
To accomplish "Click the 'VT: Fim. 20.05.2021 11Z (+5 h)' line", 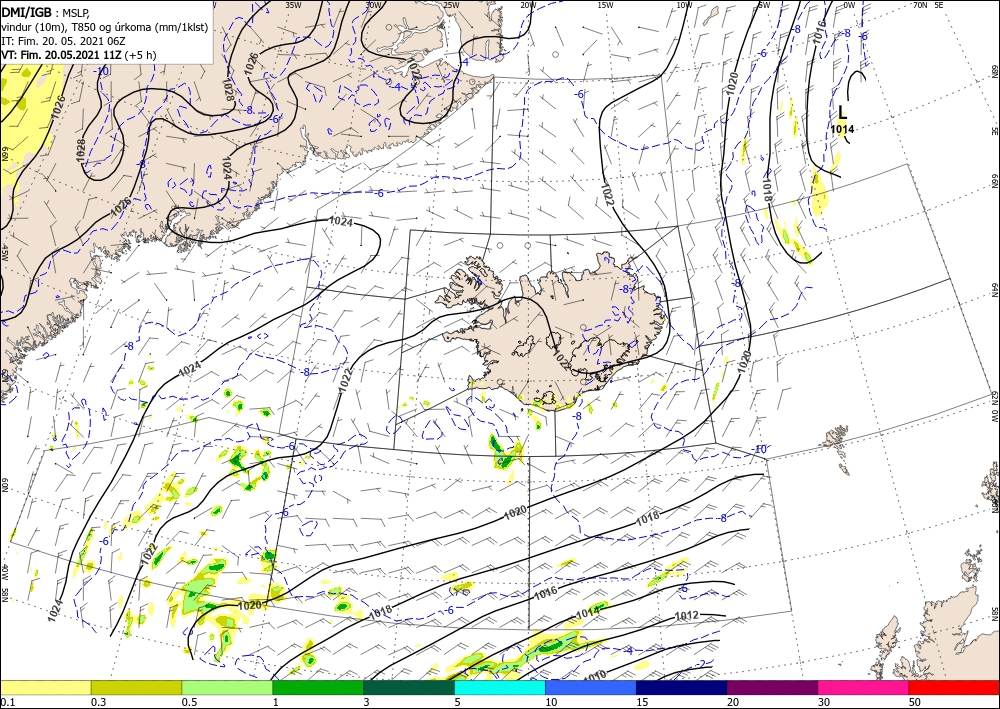I will [78, 55].
